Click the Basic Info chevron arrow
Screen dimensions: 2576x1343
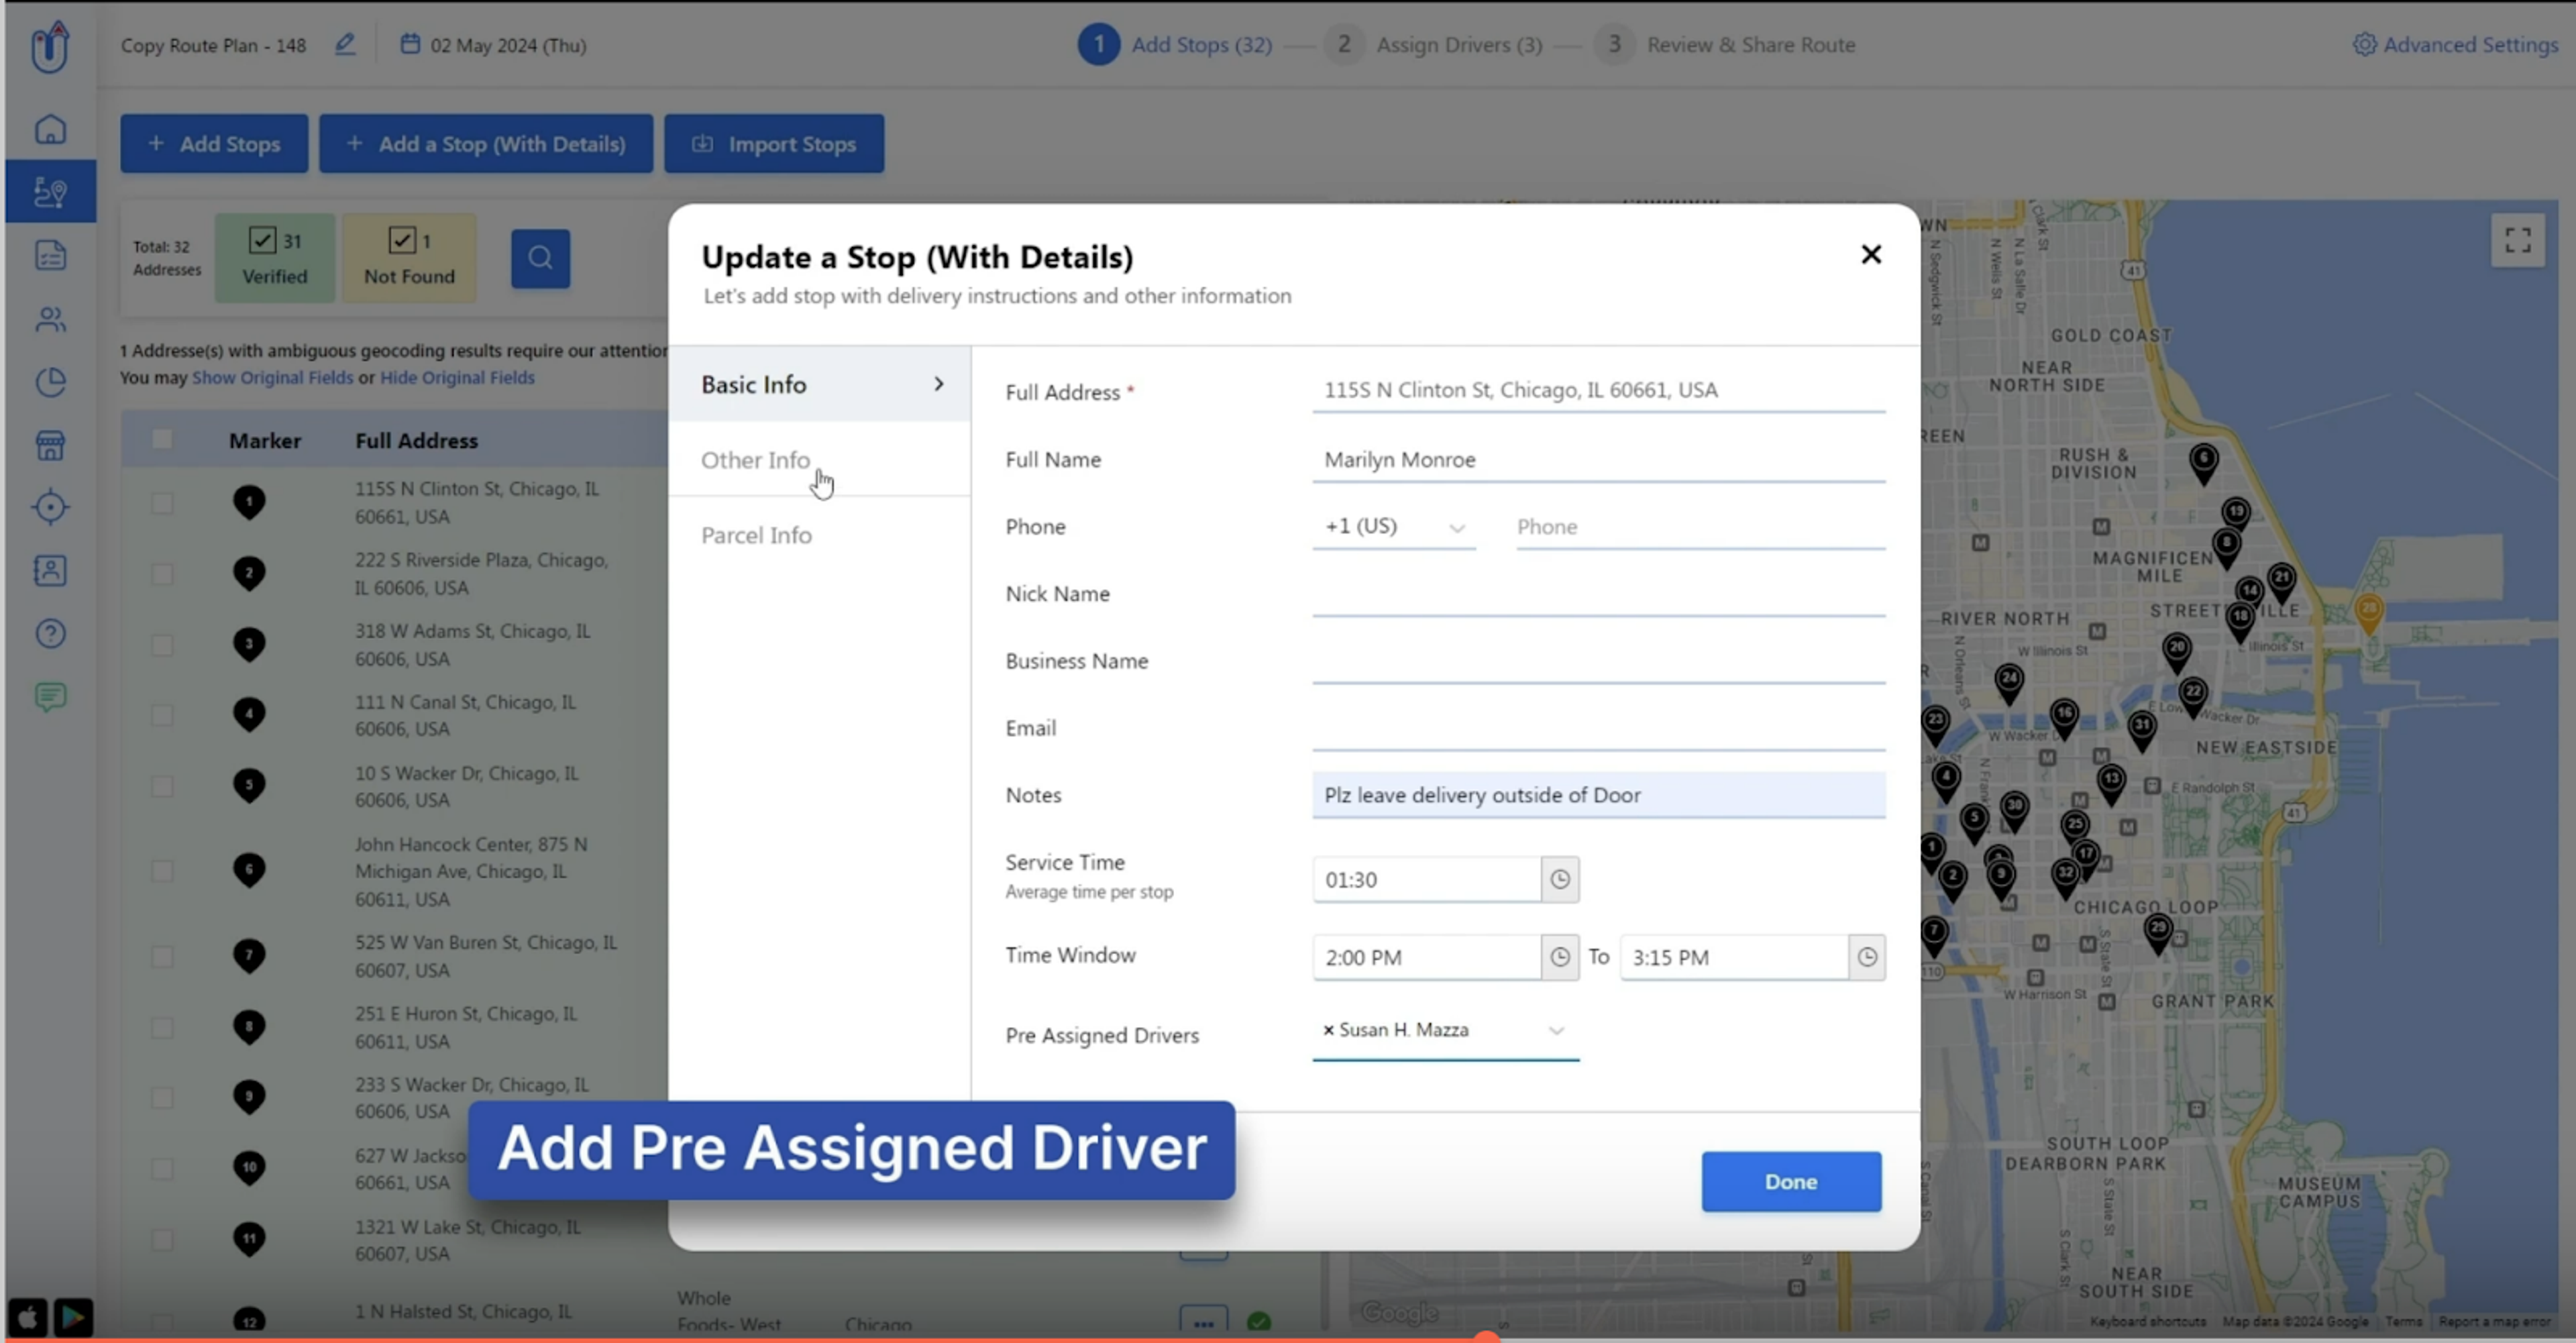click(x=938, y=384)
